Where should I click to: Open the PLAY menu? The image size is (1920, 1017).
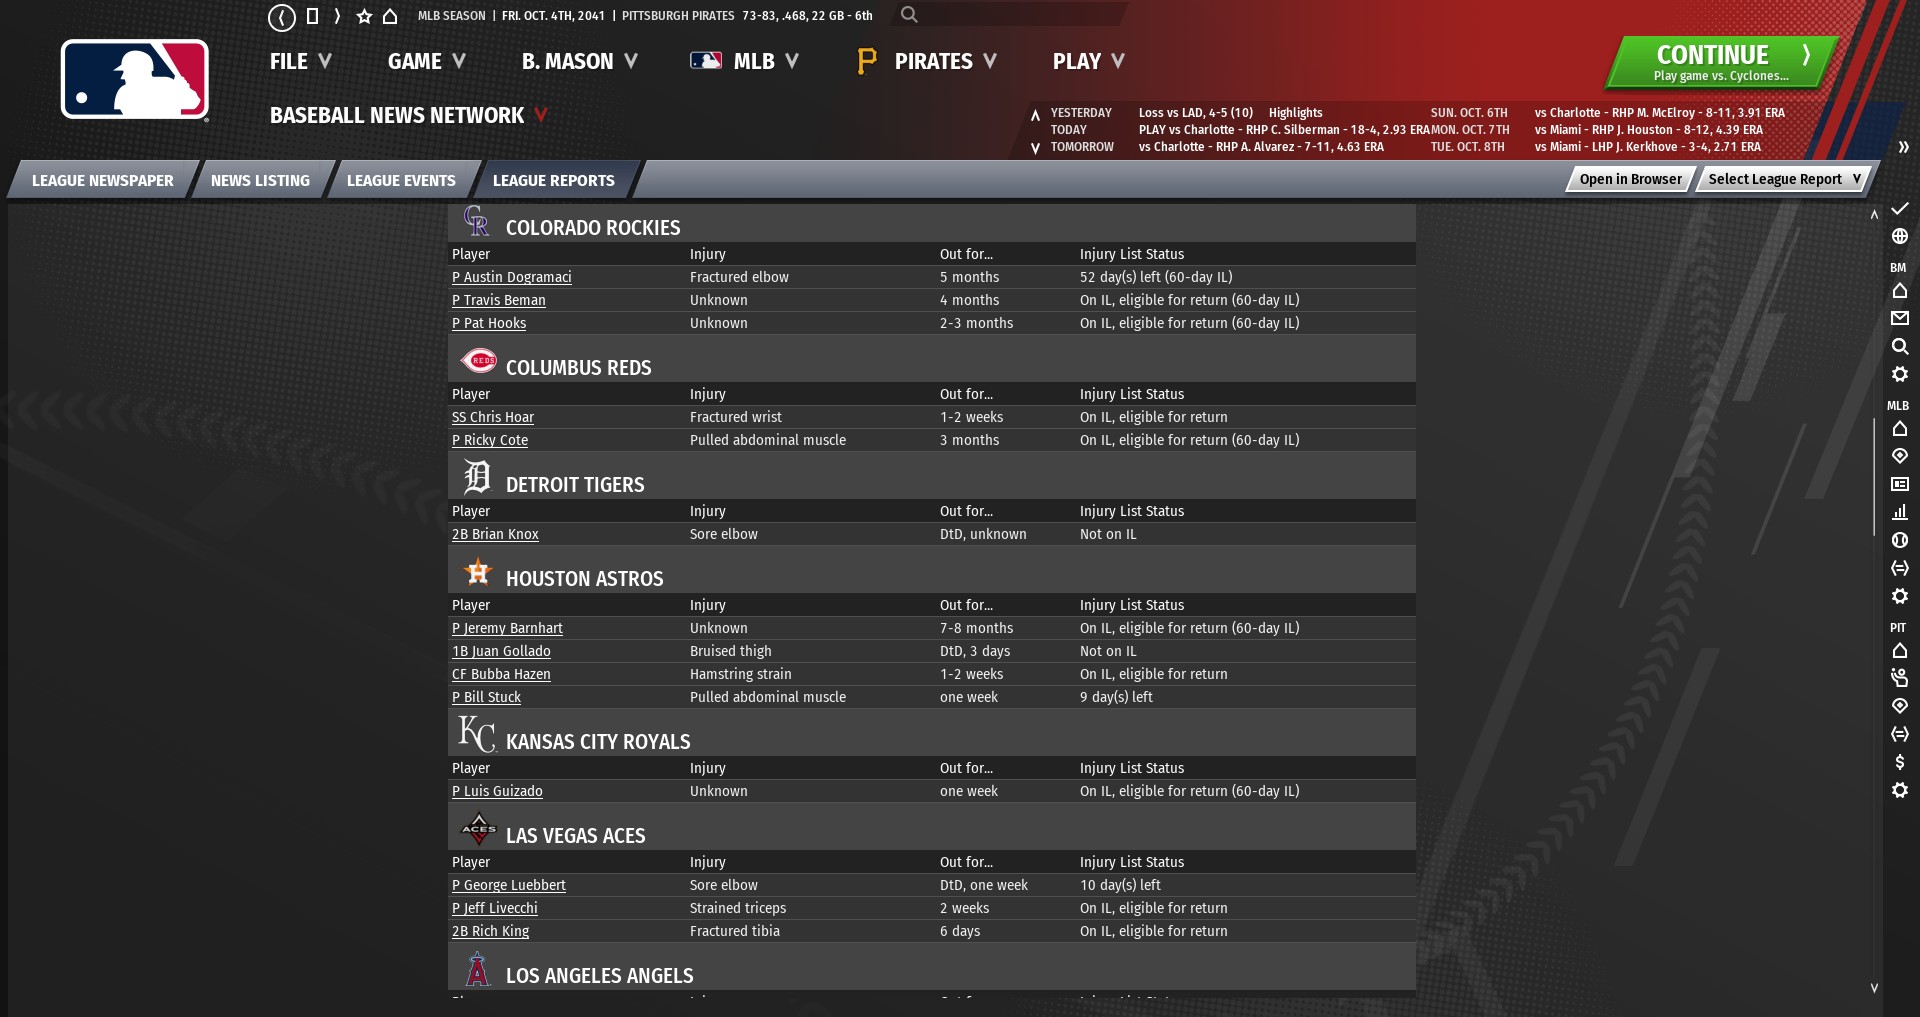point(1089,61)
